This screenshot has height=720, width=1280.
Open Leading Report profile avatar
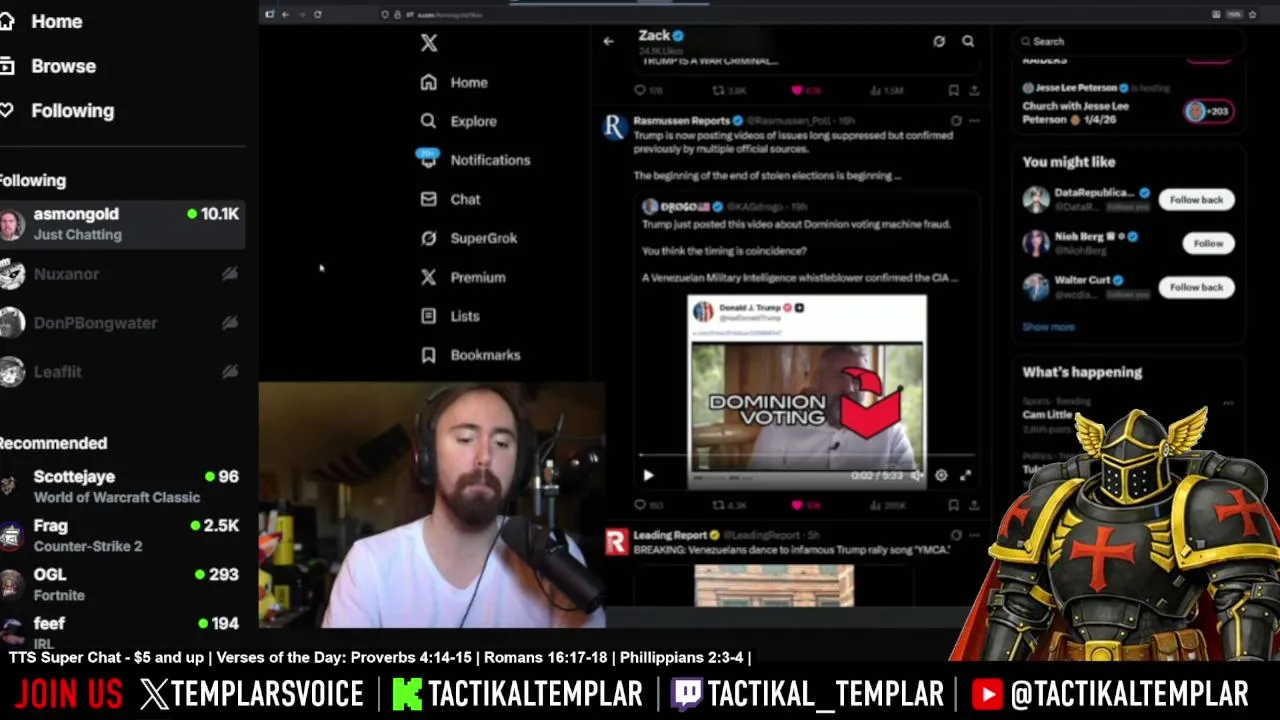615,542
